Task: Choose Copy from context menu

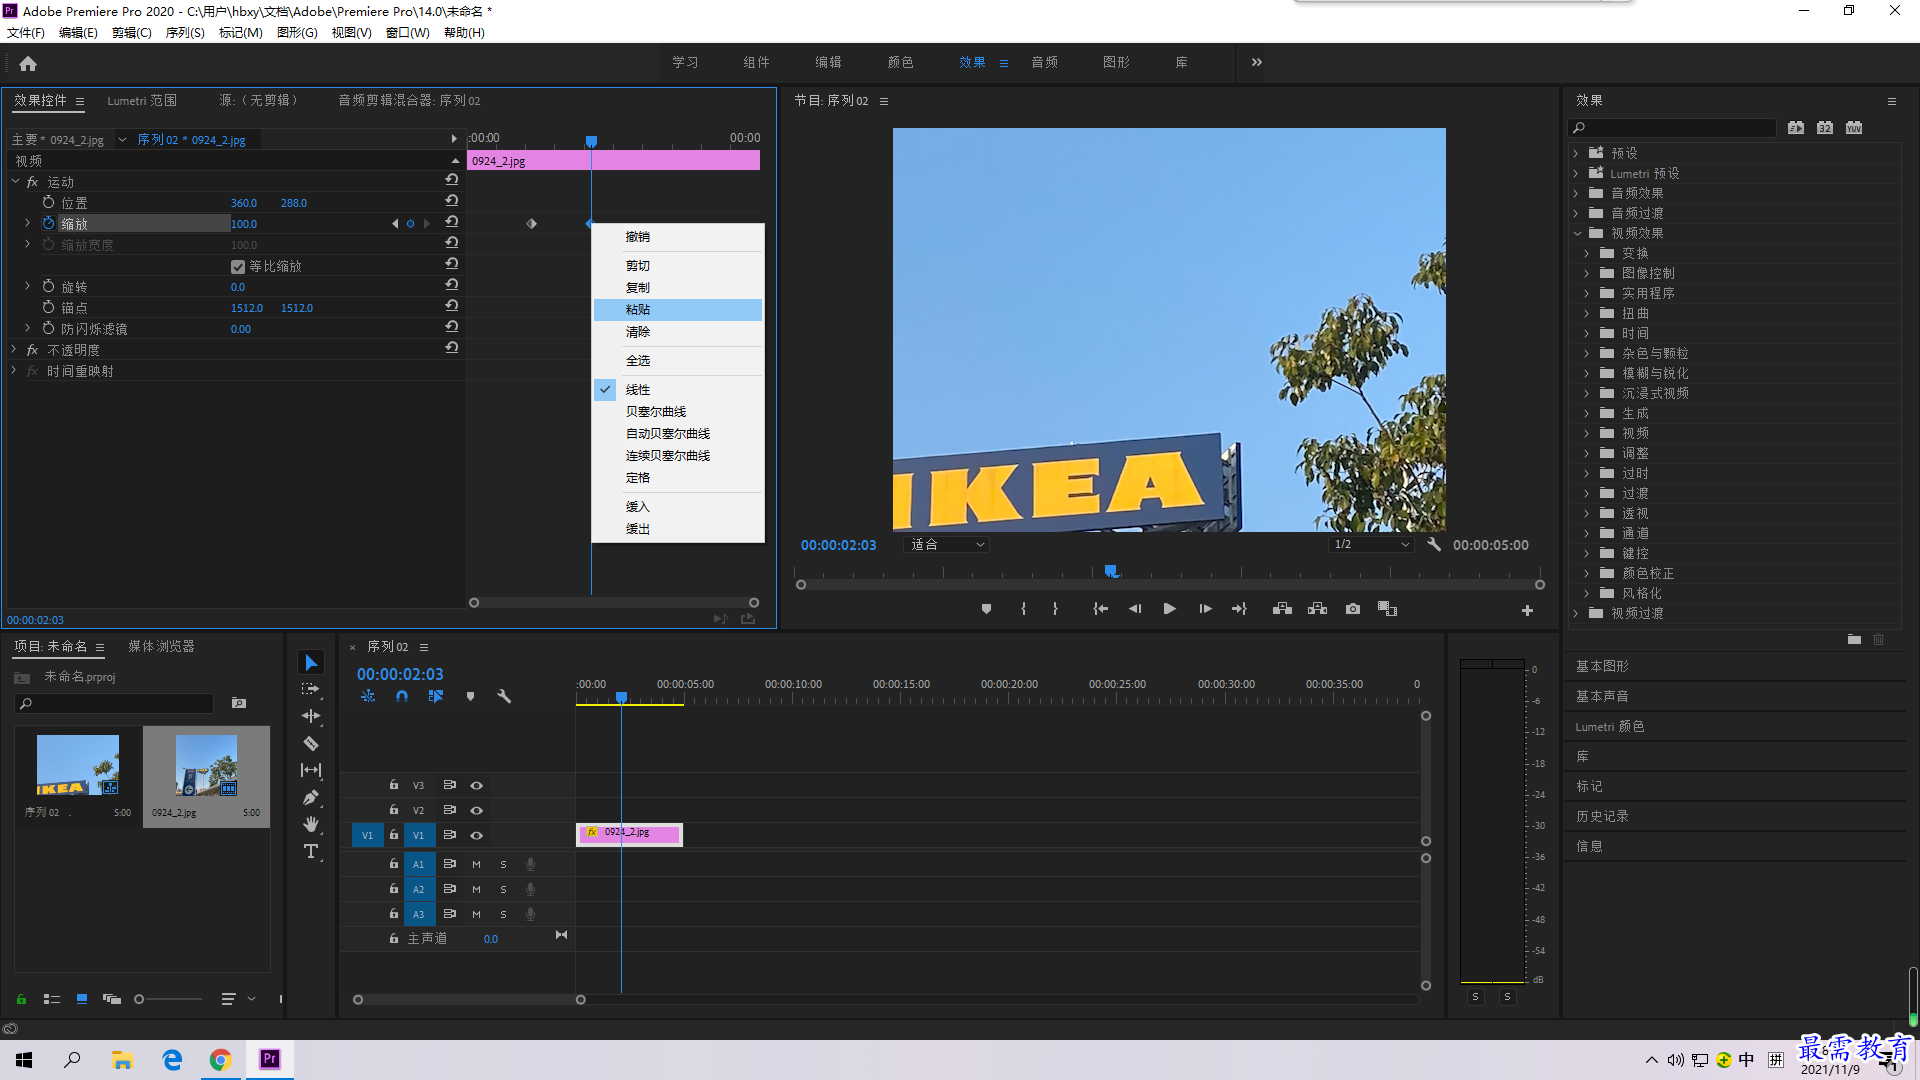Action: tap(678, 288)
